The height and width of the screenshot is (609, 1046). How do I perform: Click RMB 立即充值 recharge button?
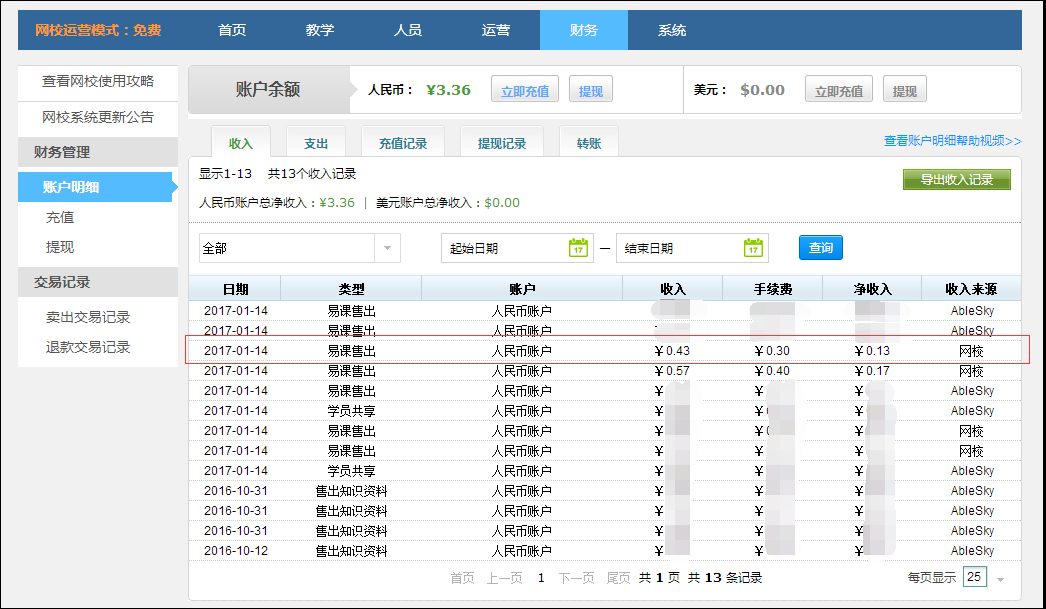tap(525, 91)
